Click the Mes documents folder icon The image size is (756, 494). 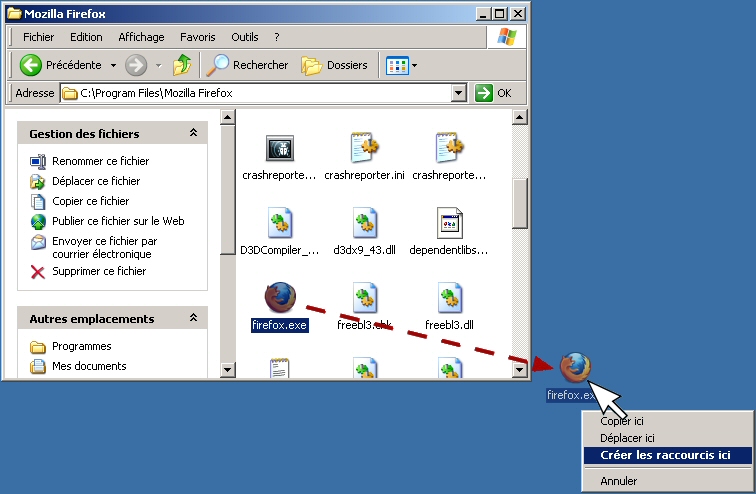click(x=38, y=366)
